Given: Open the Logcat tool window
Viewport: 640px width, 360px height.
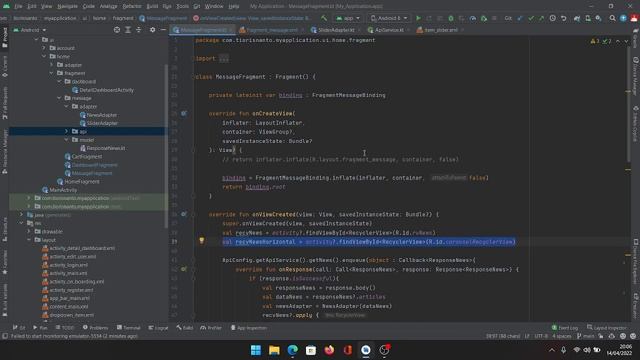Looking at the screenshot, I should [x=158, y=328].
